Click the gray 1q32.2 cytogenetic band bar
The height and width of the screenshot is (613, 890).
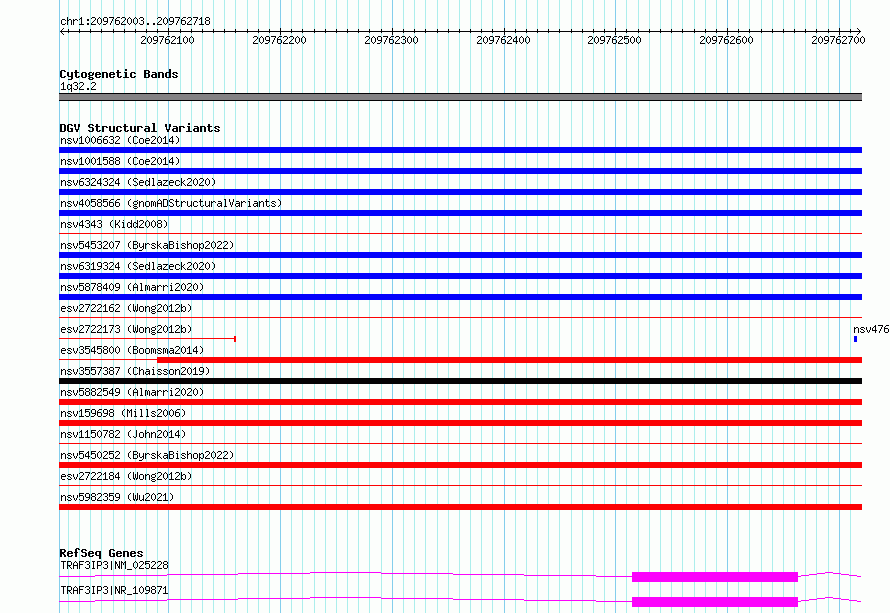[x=460, y=97]
